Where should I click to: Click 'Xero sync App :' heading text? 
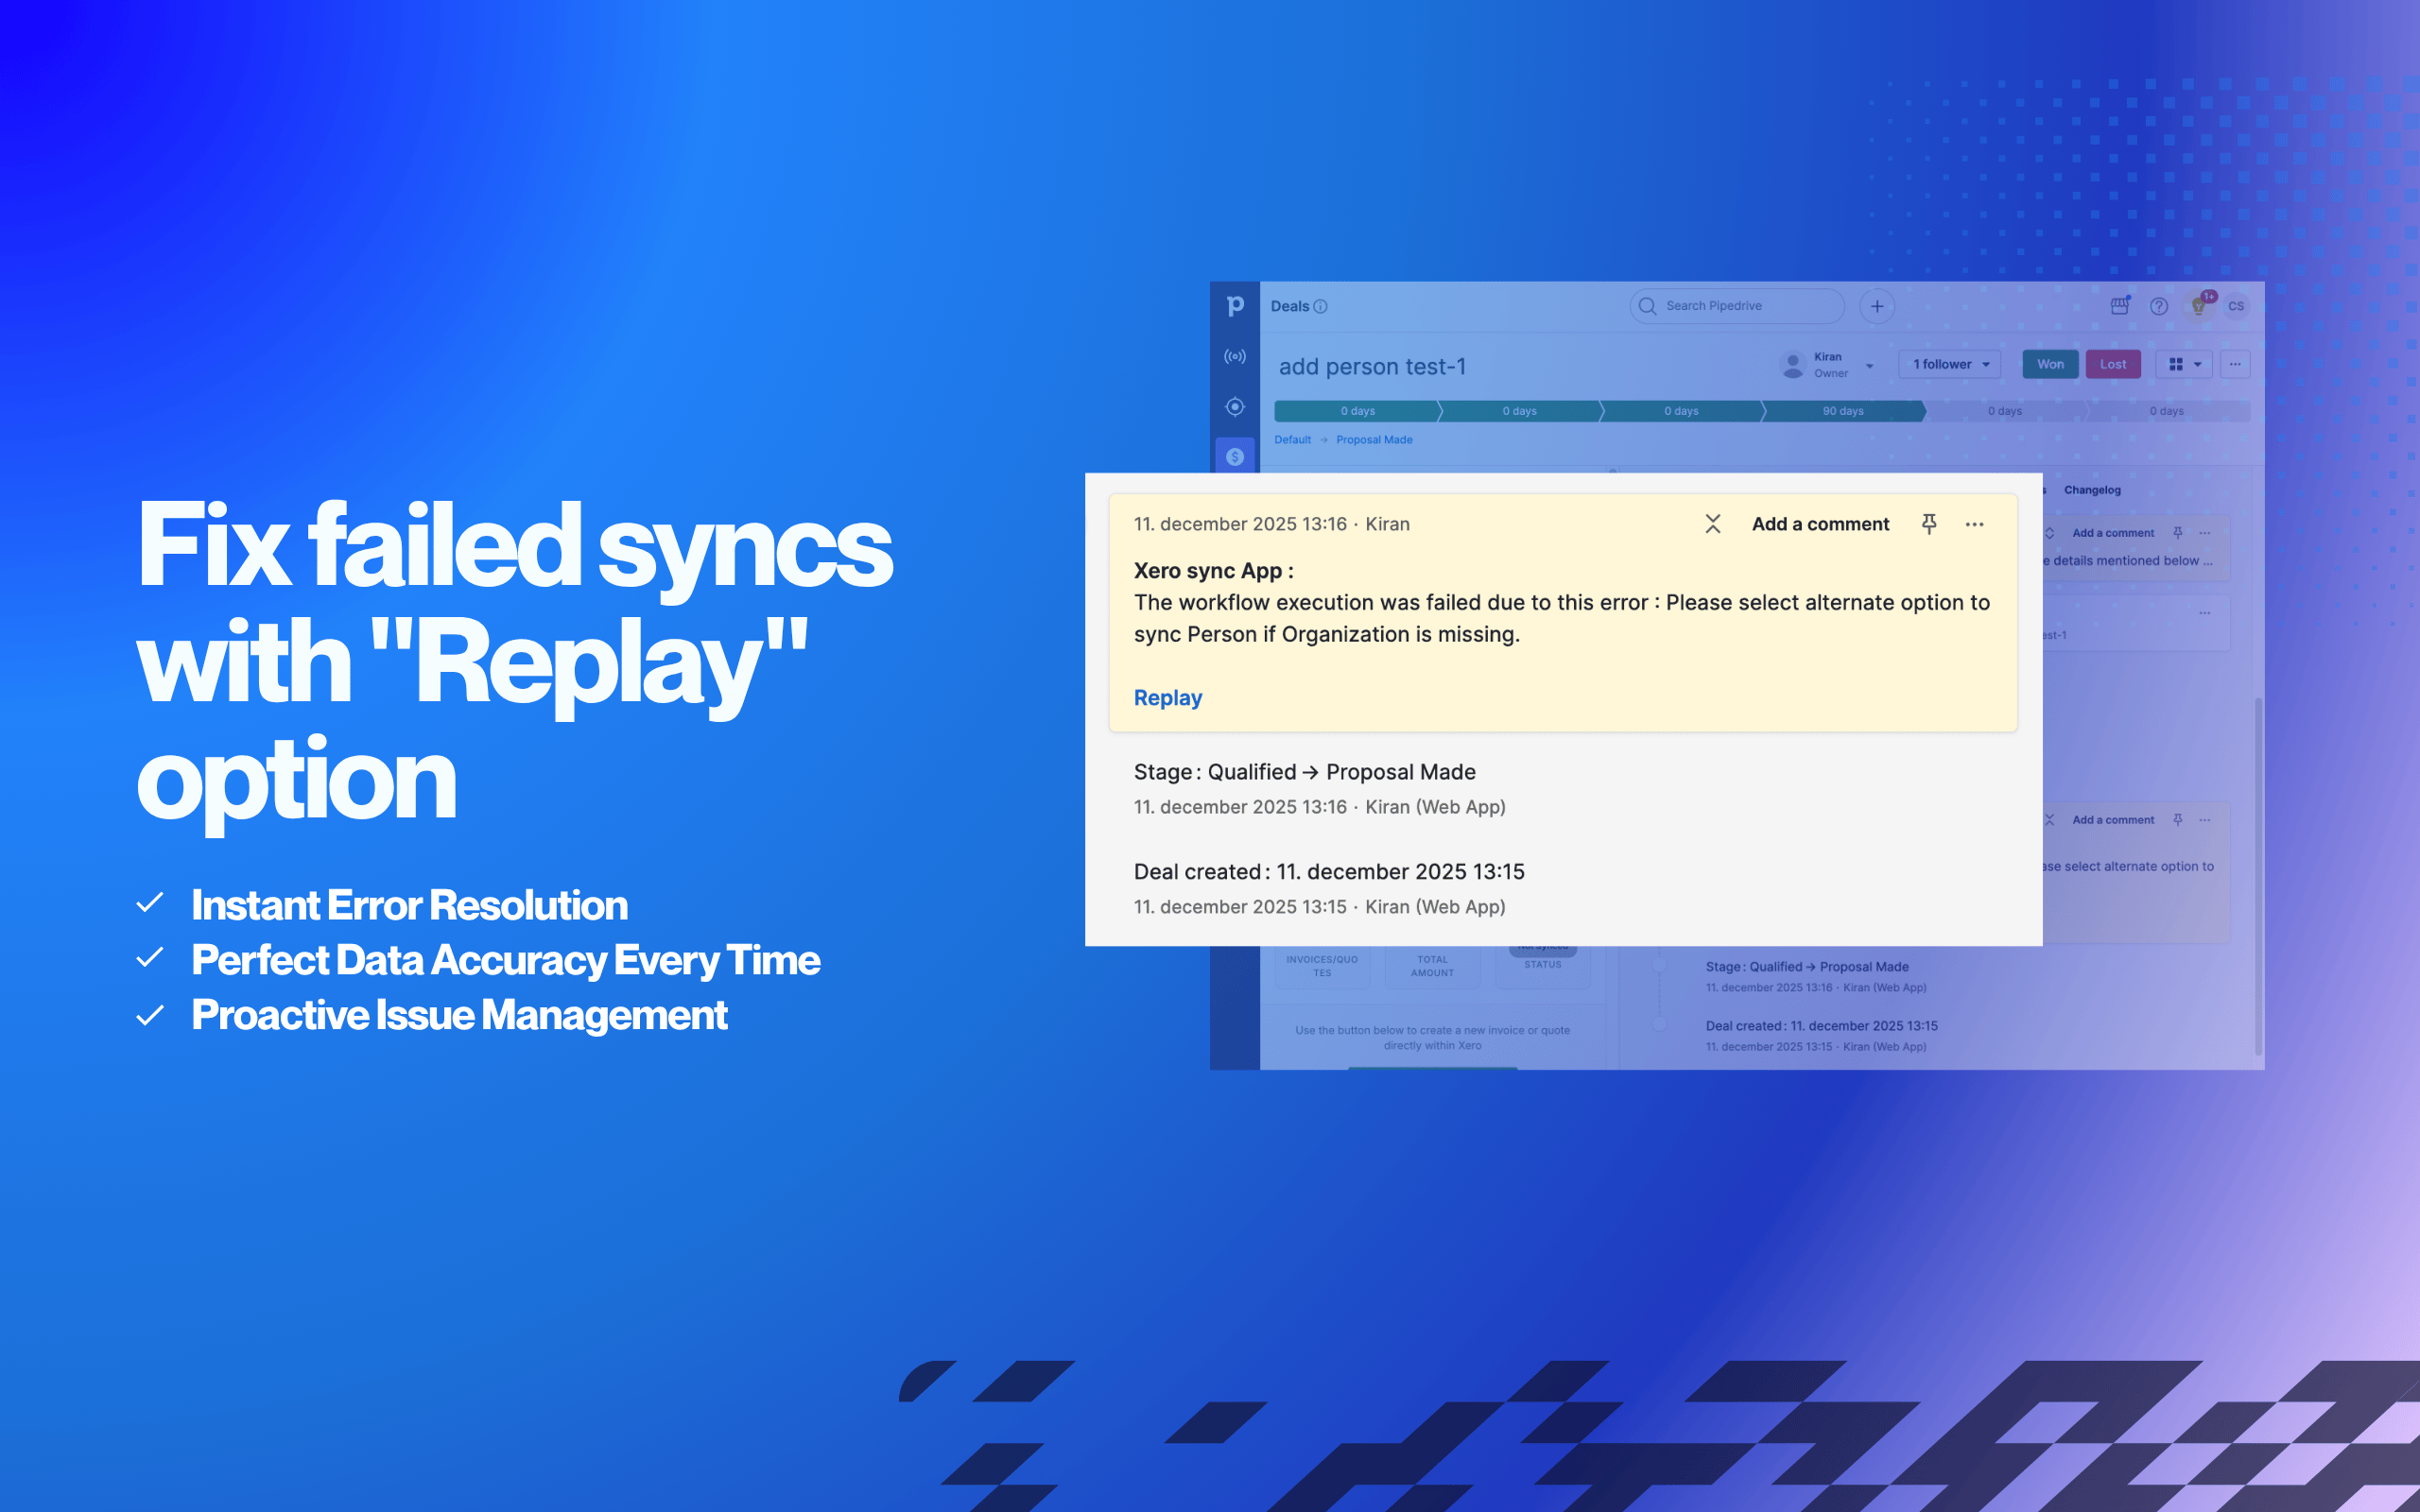1213,571
